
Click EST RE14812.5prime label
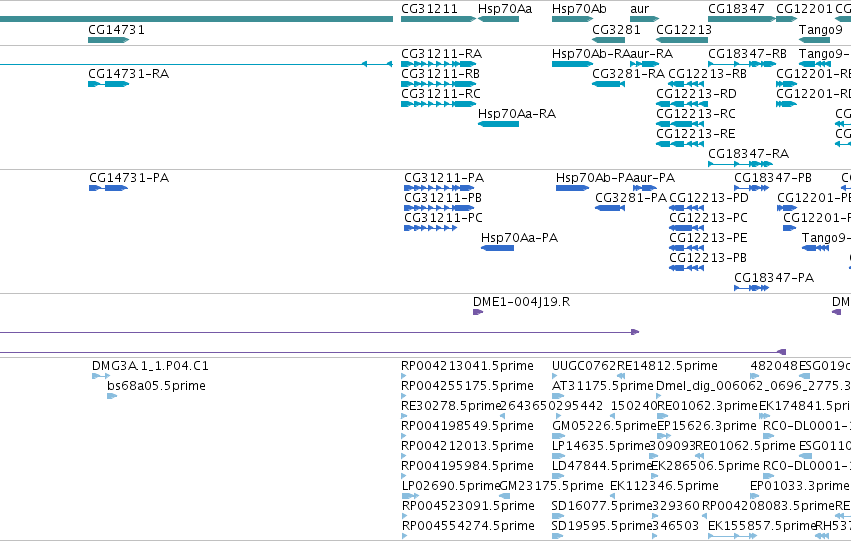click(667, 366)
